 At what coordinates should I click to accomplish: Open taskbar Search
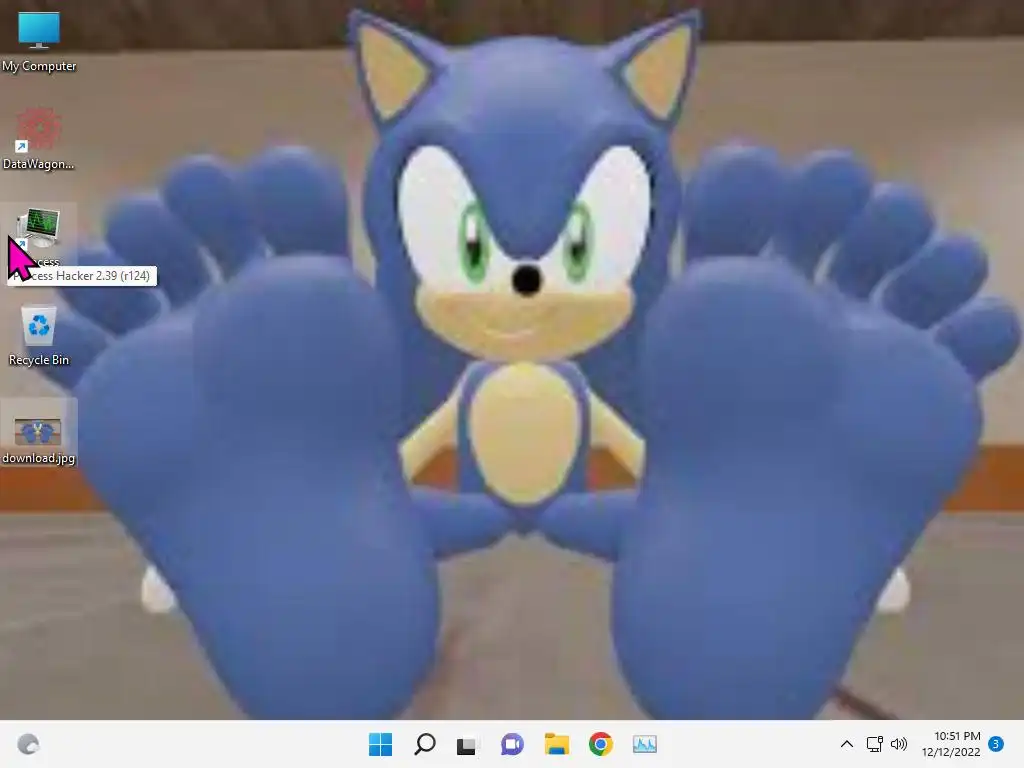click(424, 744)
